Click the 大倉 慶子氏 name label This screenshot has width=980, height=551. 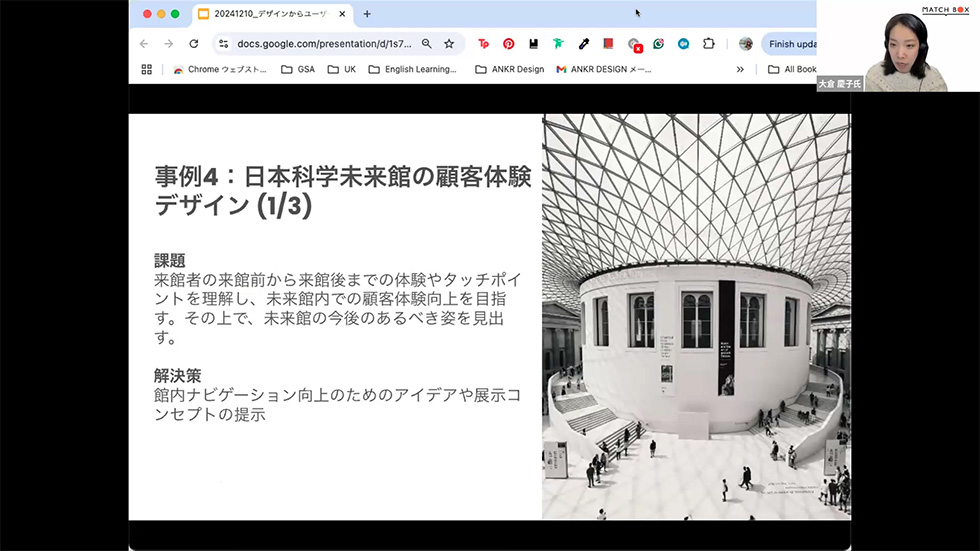[839, 84]
